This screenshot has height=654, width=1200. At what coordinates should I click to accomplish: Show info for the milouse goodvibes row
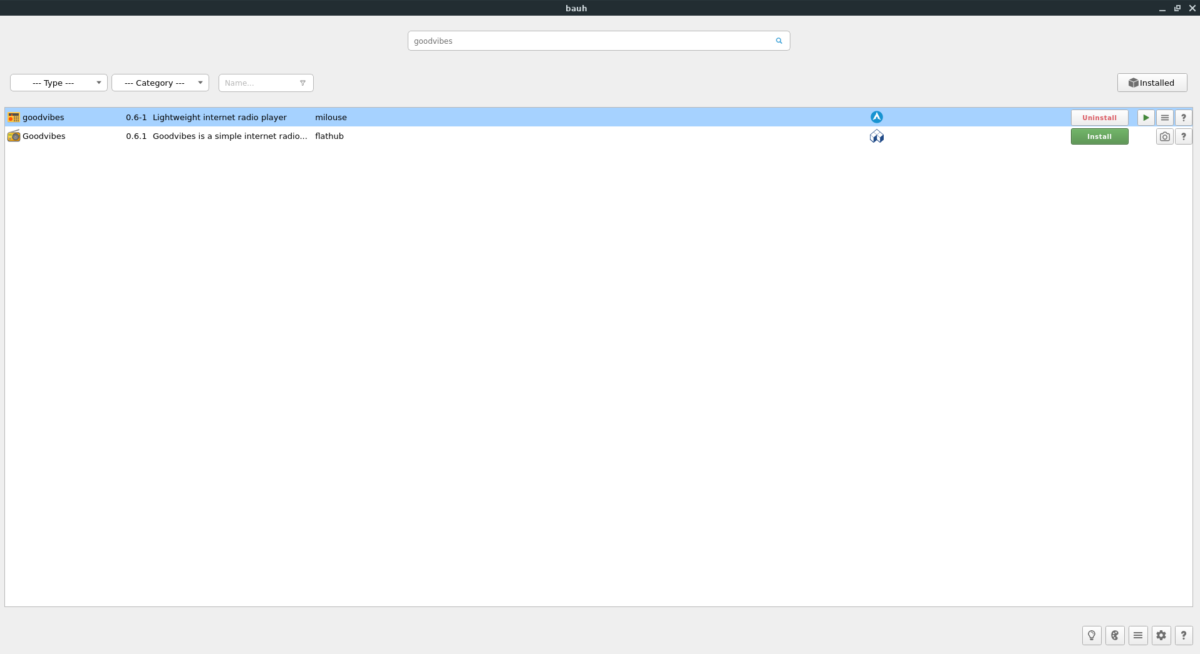click(1184, 117)
